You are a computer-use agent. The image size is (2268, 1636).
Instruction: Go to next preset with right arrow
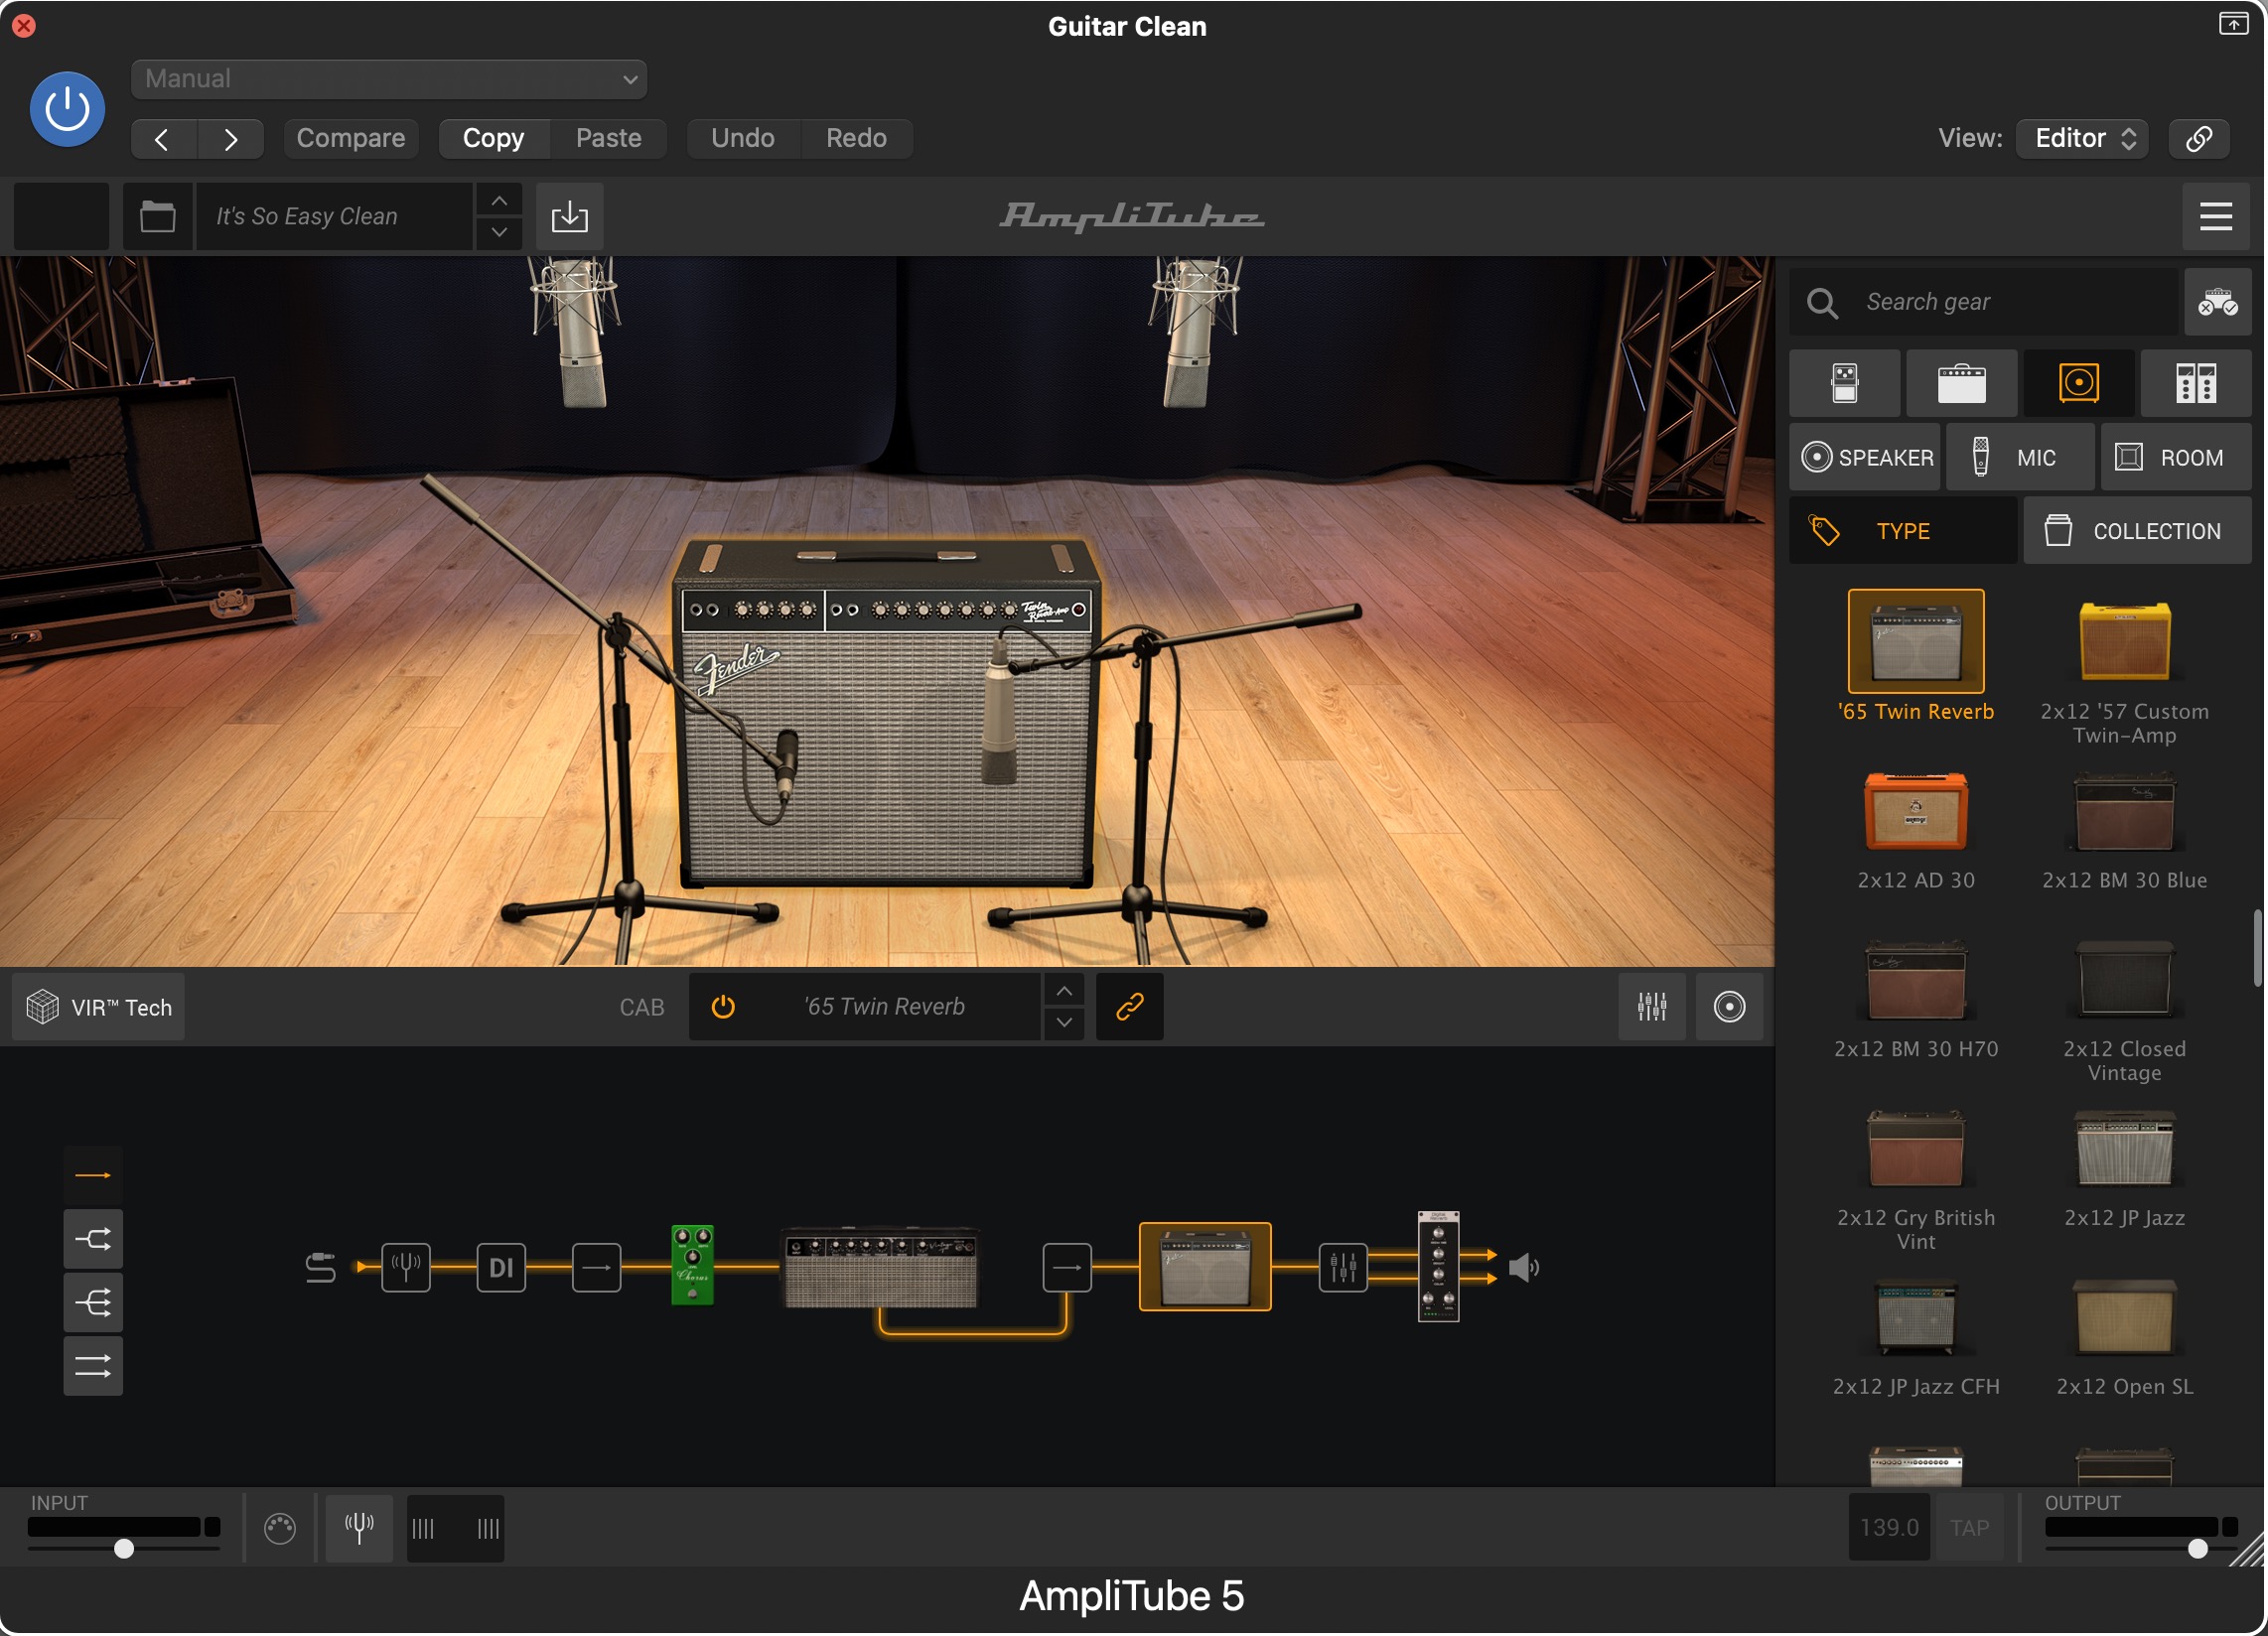[231, 138]
